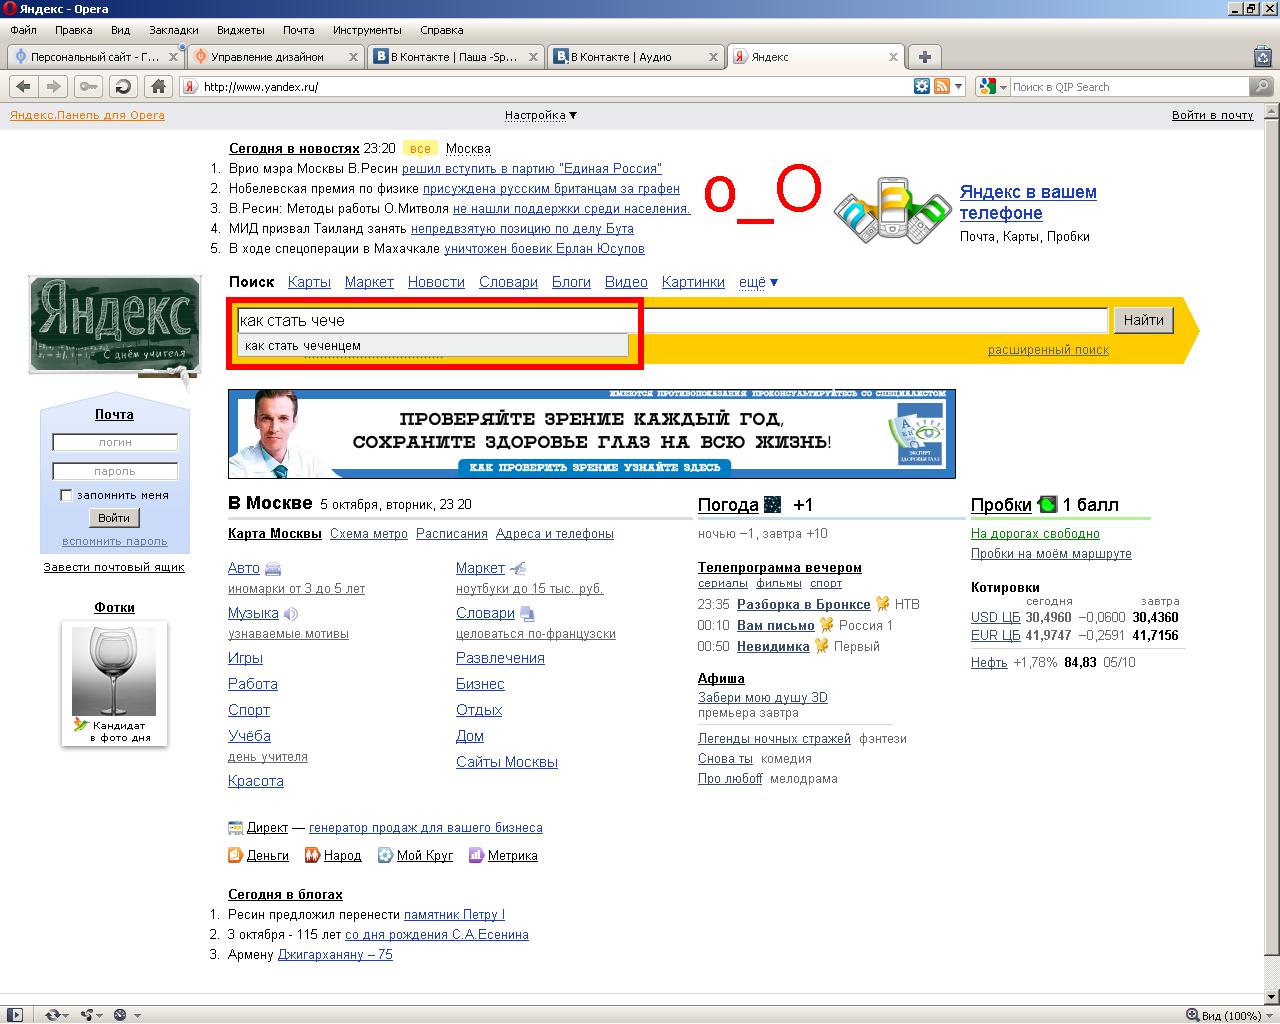Open the Инструменты menu

pyautogui.click(x=367, y=30)
